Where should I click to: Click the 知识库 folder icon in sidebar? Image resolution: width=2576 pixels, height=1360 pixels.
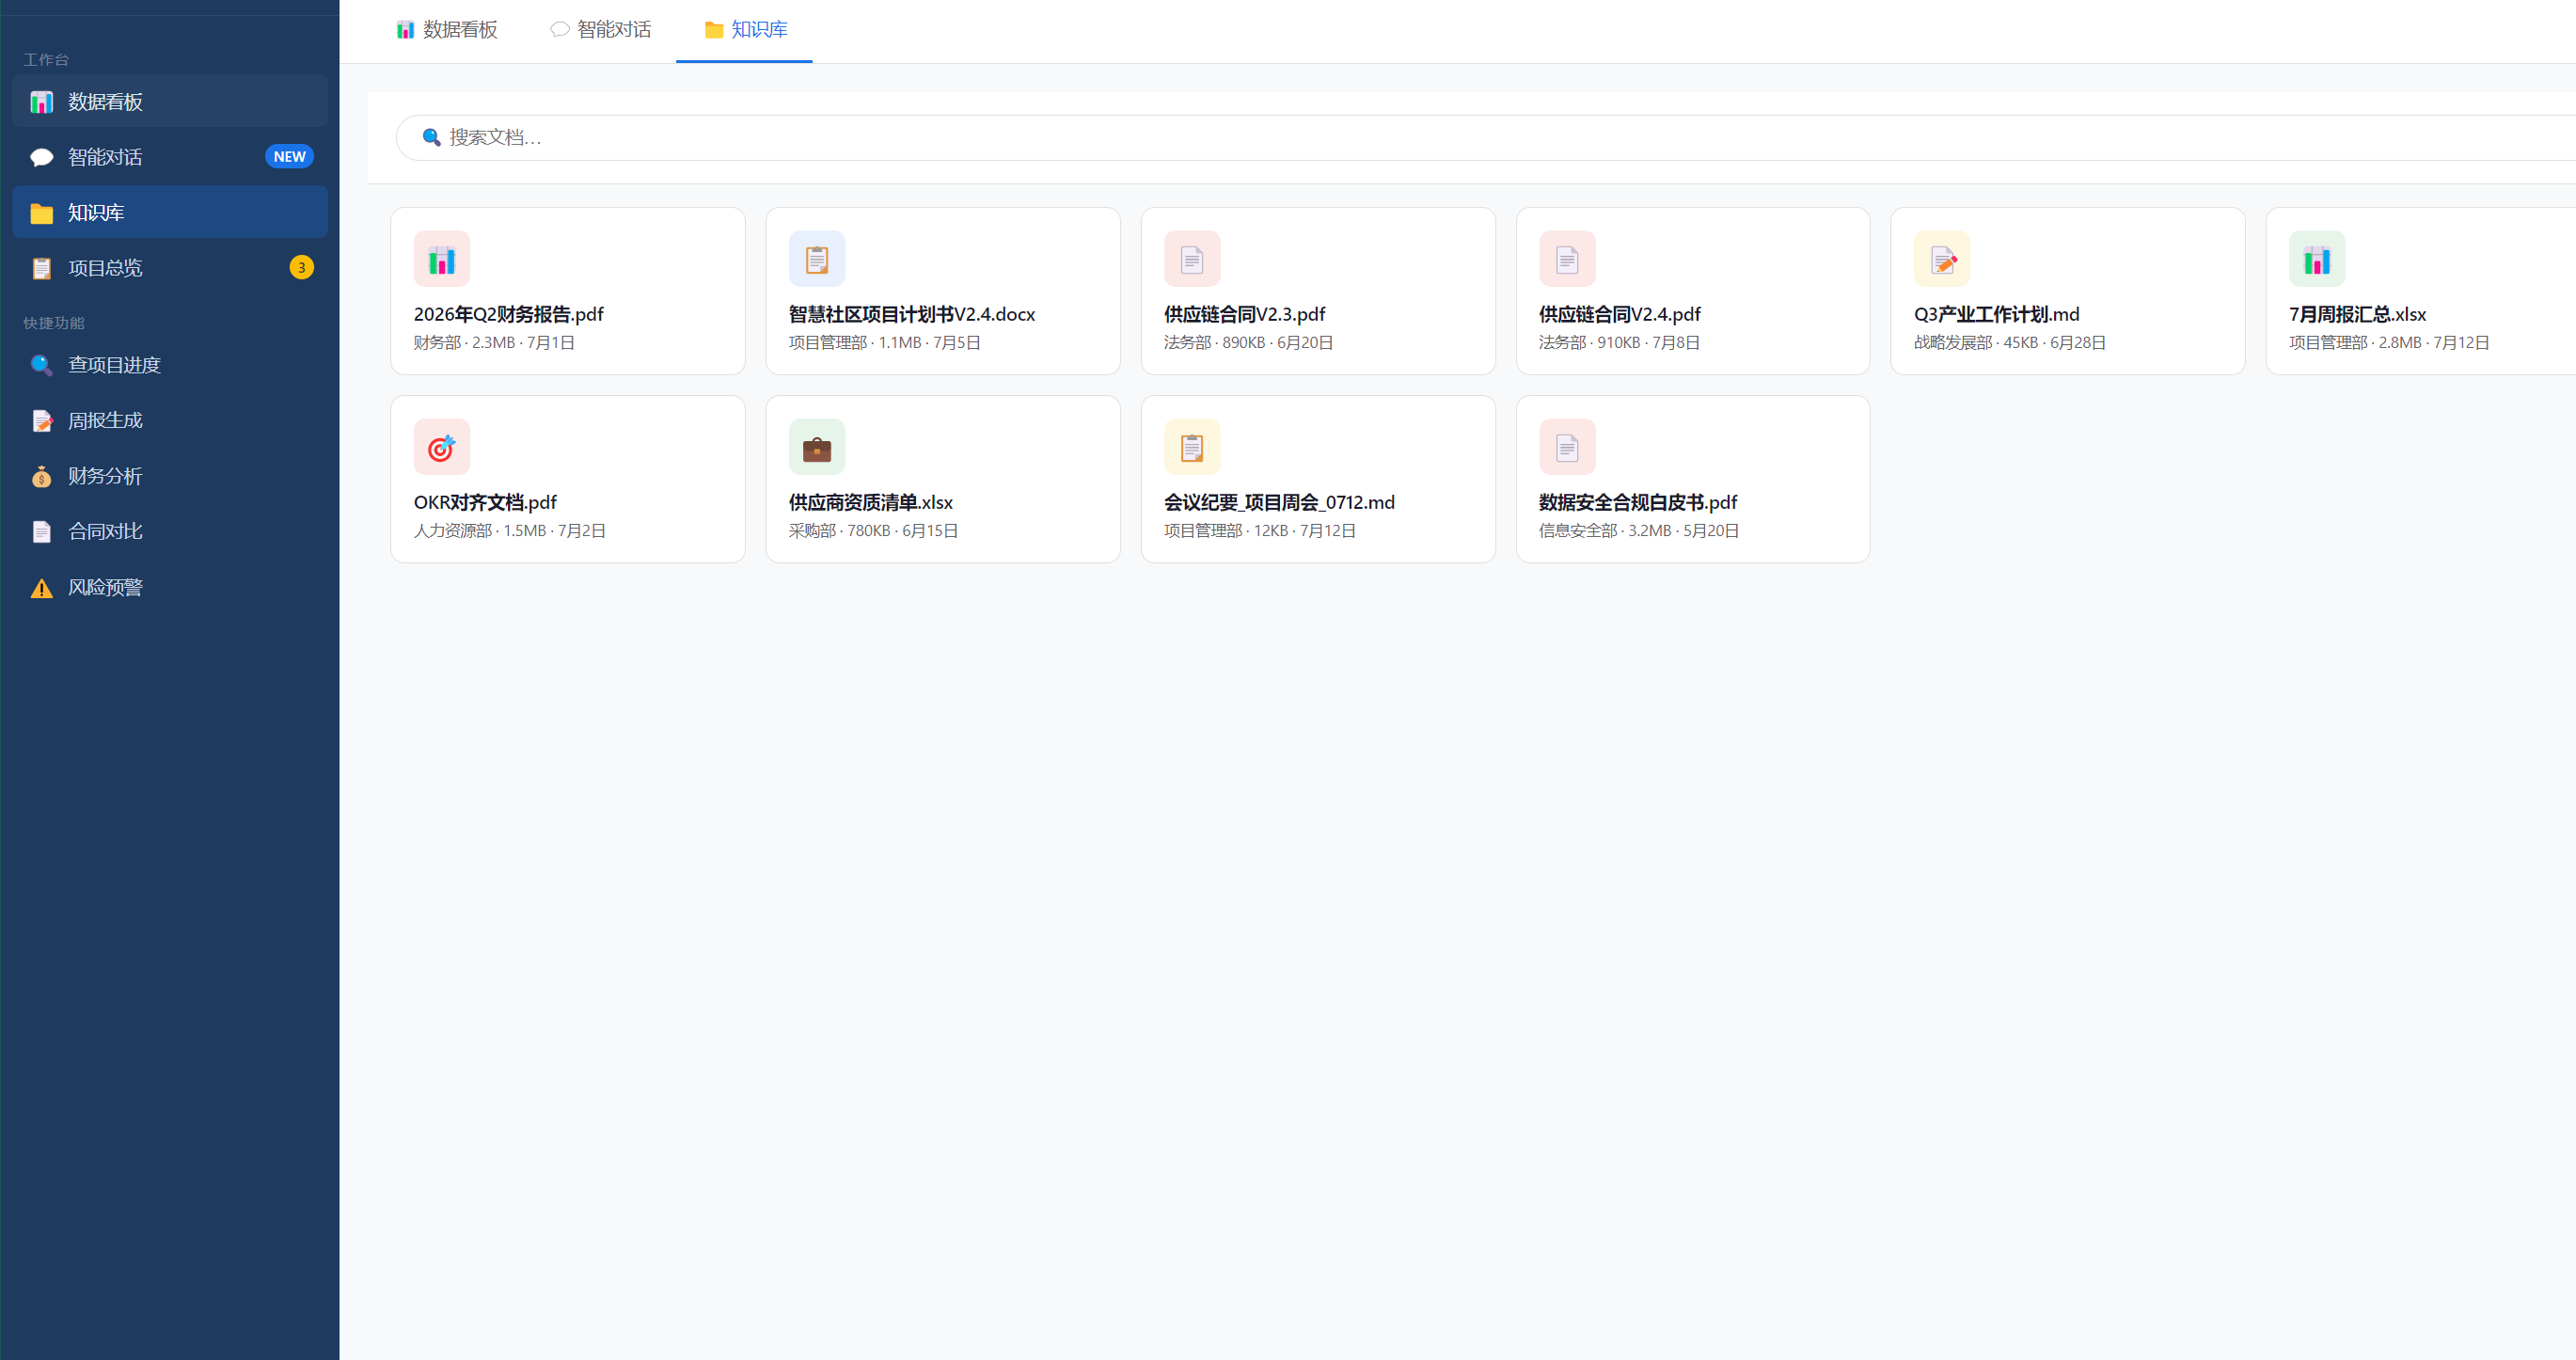[41, 213]
